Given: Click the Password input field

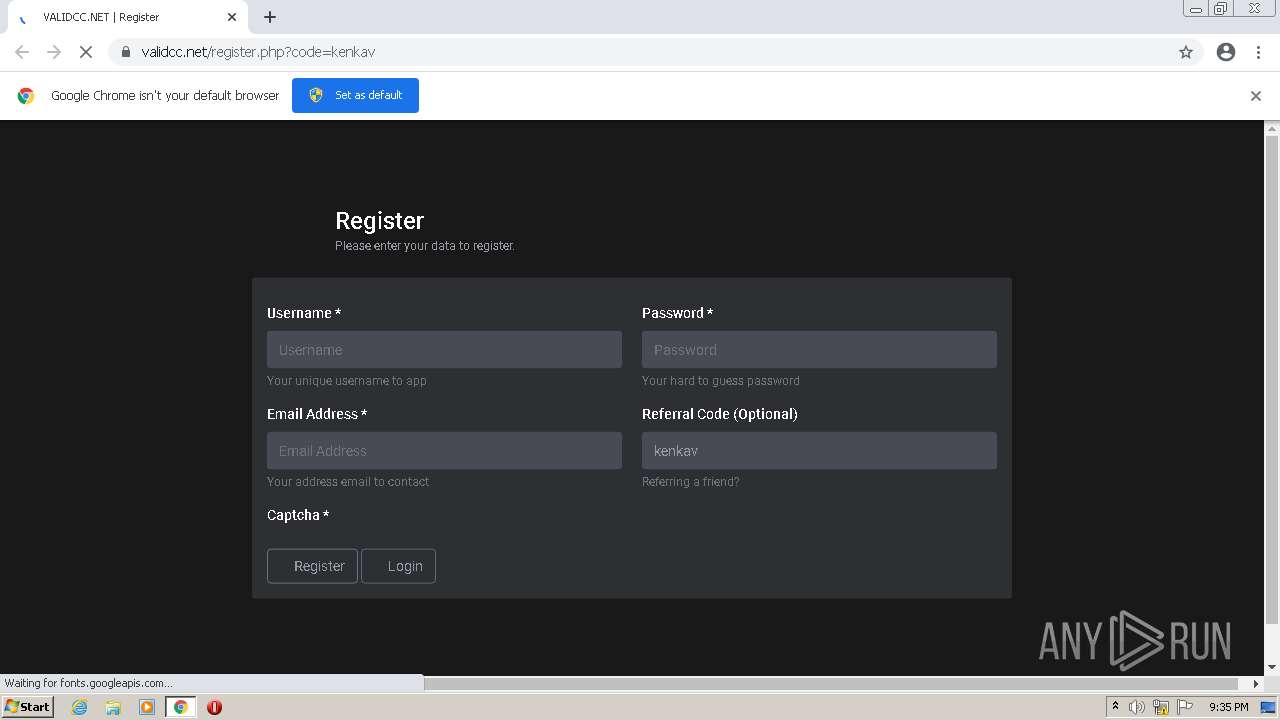Looking at the screenshot, I should tap(819, 350).
